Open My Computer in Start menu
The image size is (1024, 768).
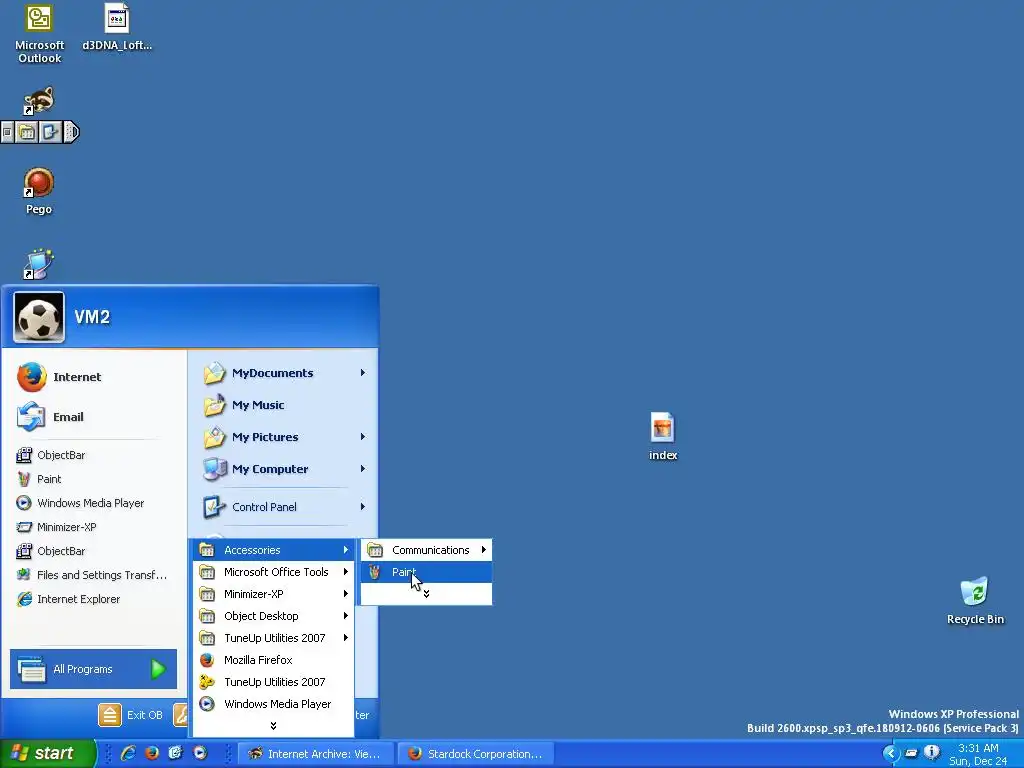point(282,469)
